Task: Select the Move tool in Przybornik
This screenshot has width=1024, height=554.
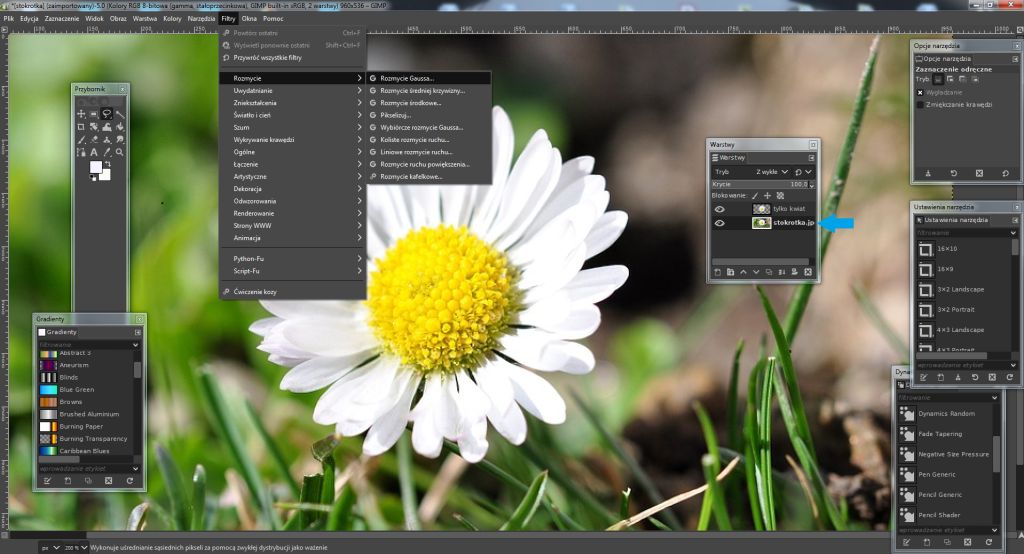Action: [81, 114]
